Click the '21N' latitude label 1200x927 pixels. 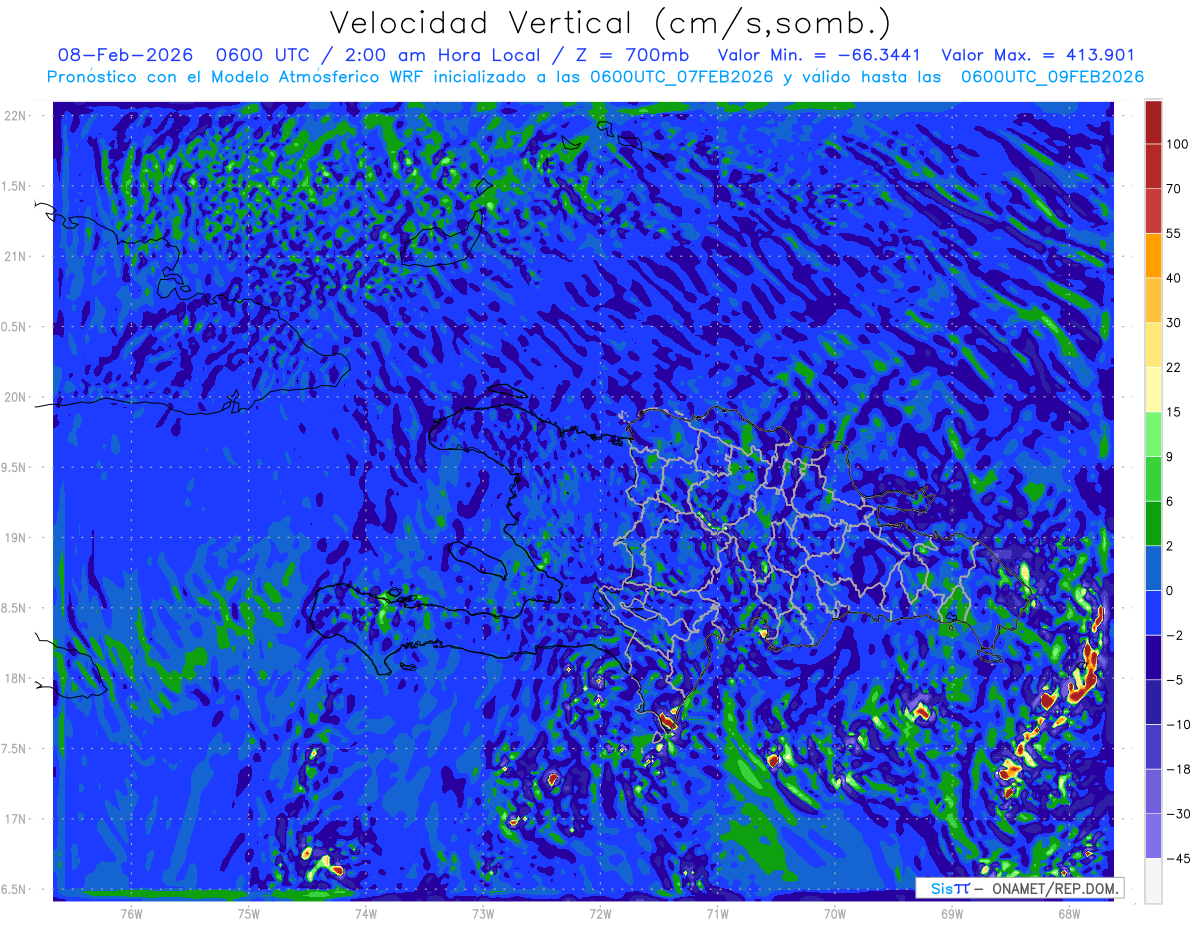pos(15,256)
